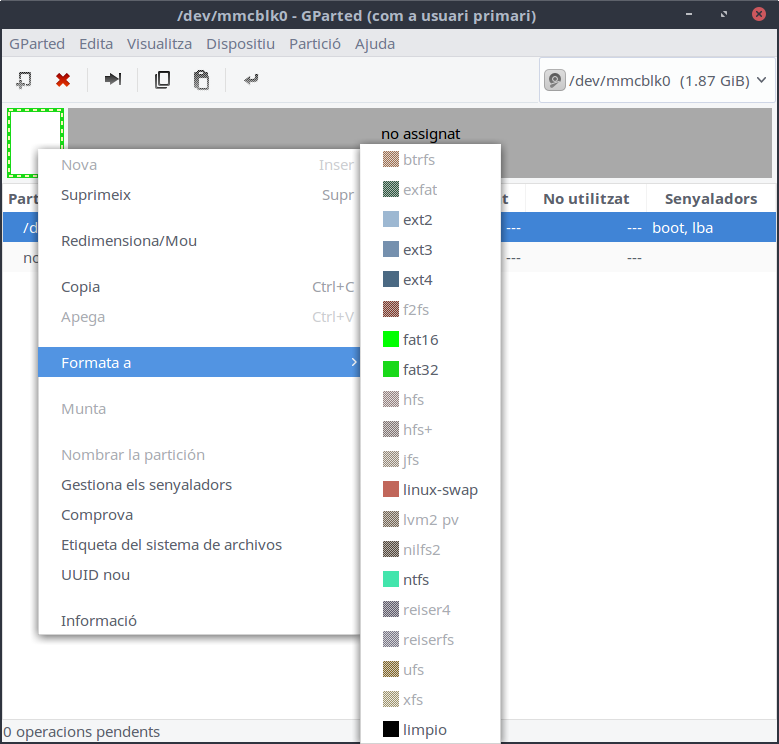This screenshot has width=779, height=744.
Task: Click the resize/move toolbar icon
Action: [113, 79]
